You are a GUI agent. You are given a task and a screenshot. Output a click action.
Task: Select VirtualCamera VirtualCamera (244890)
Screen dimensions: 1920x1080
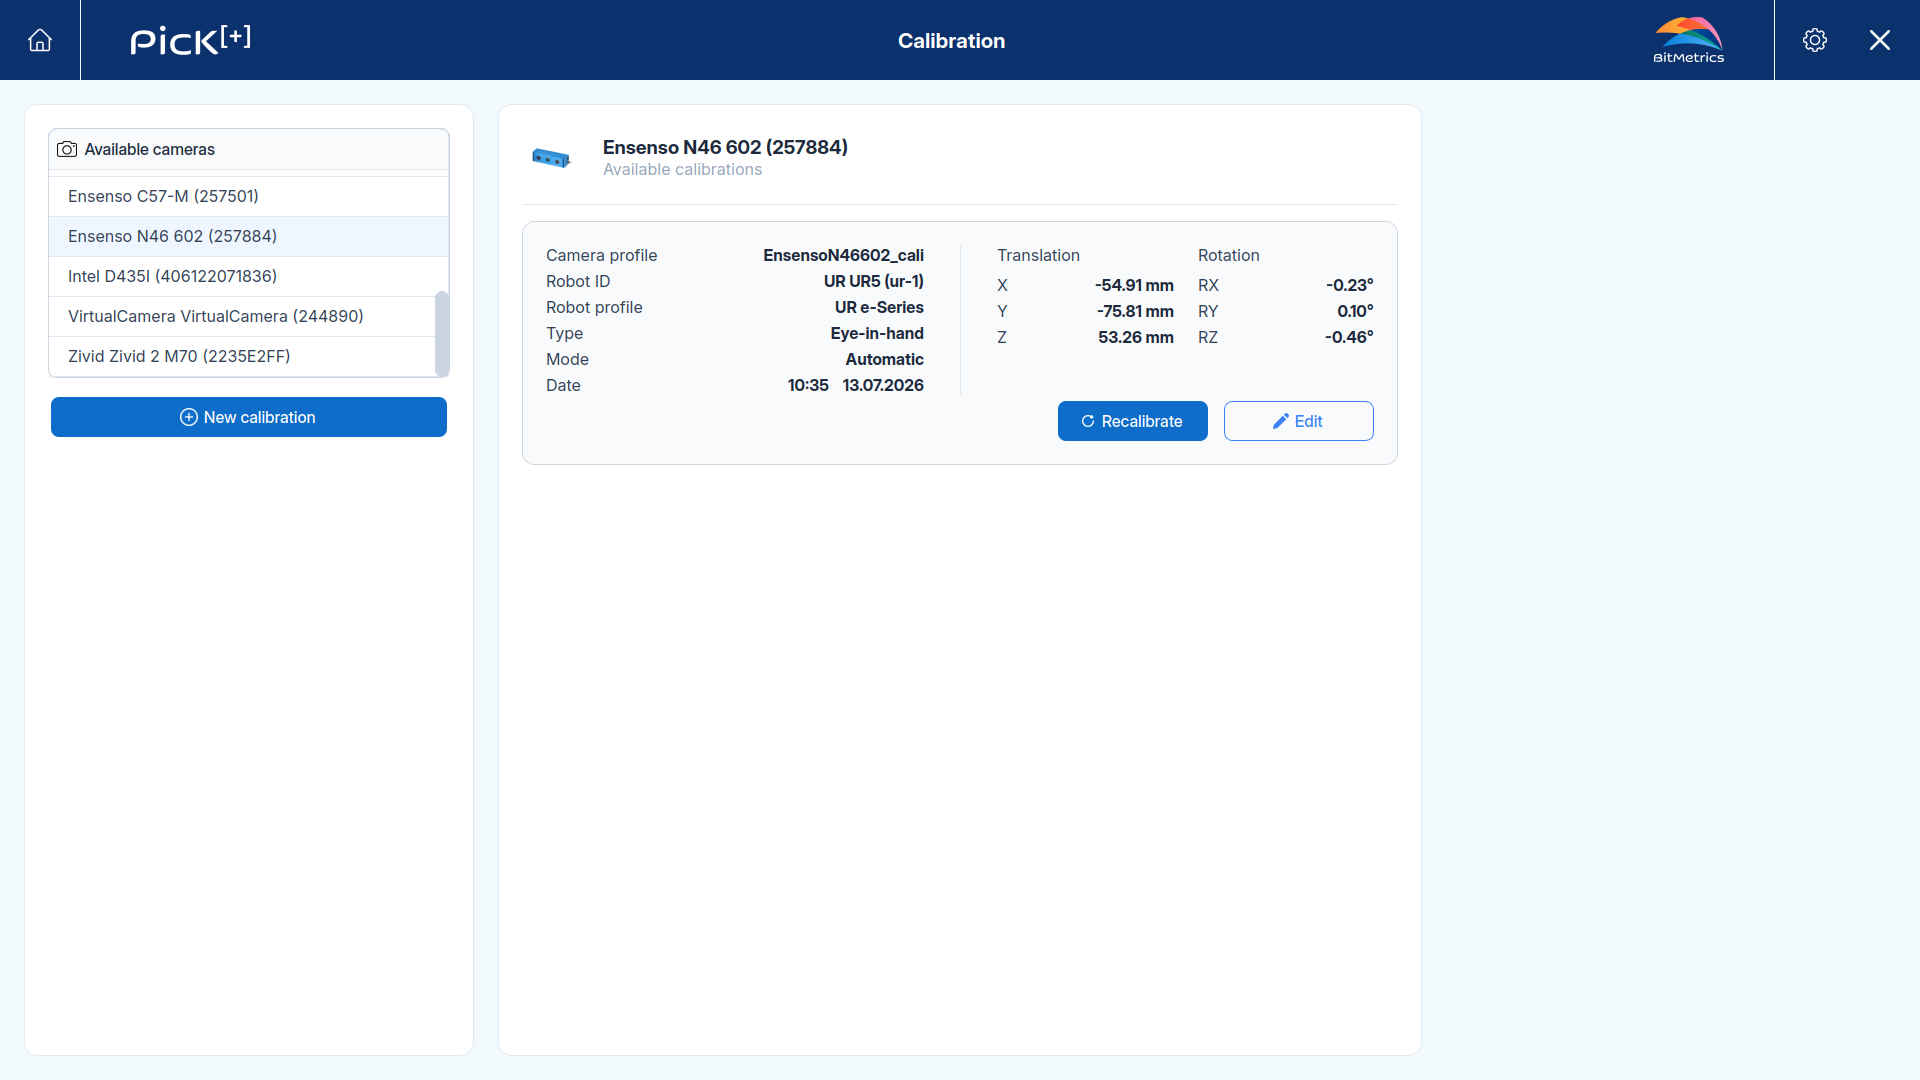[x=243, y=316]
